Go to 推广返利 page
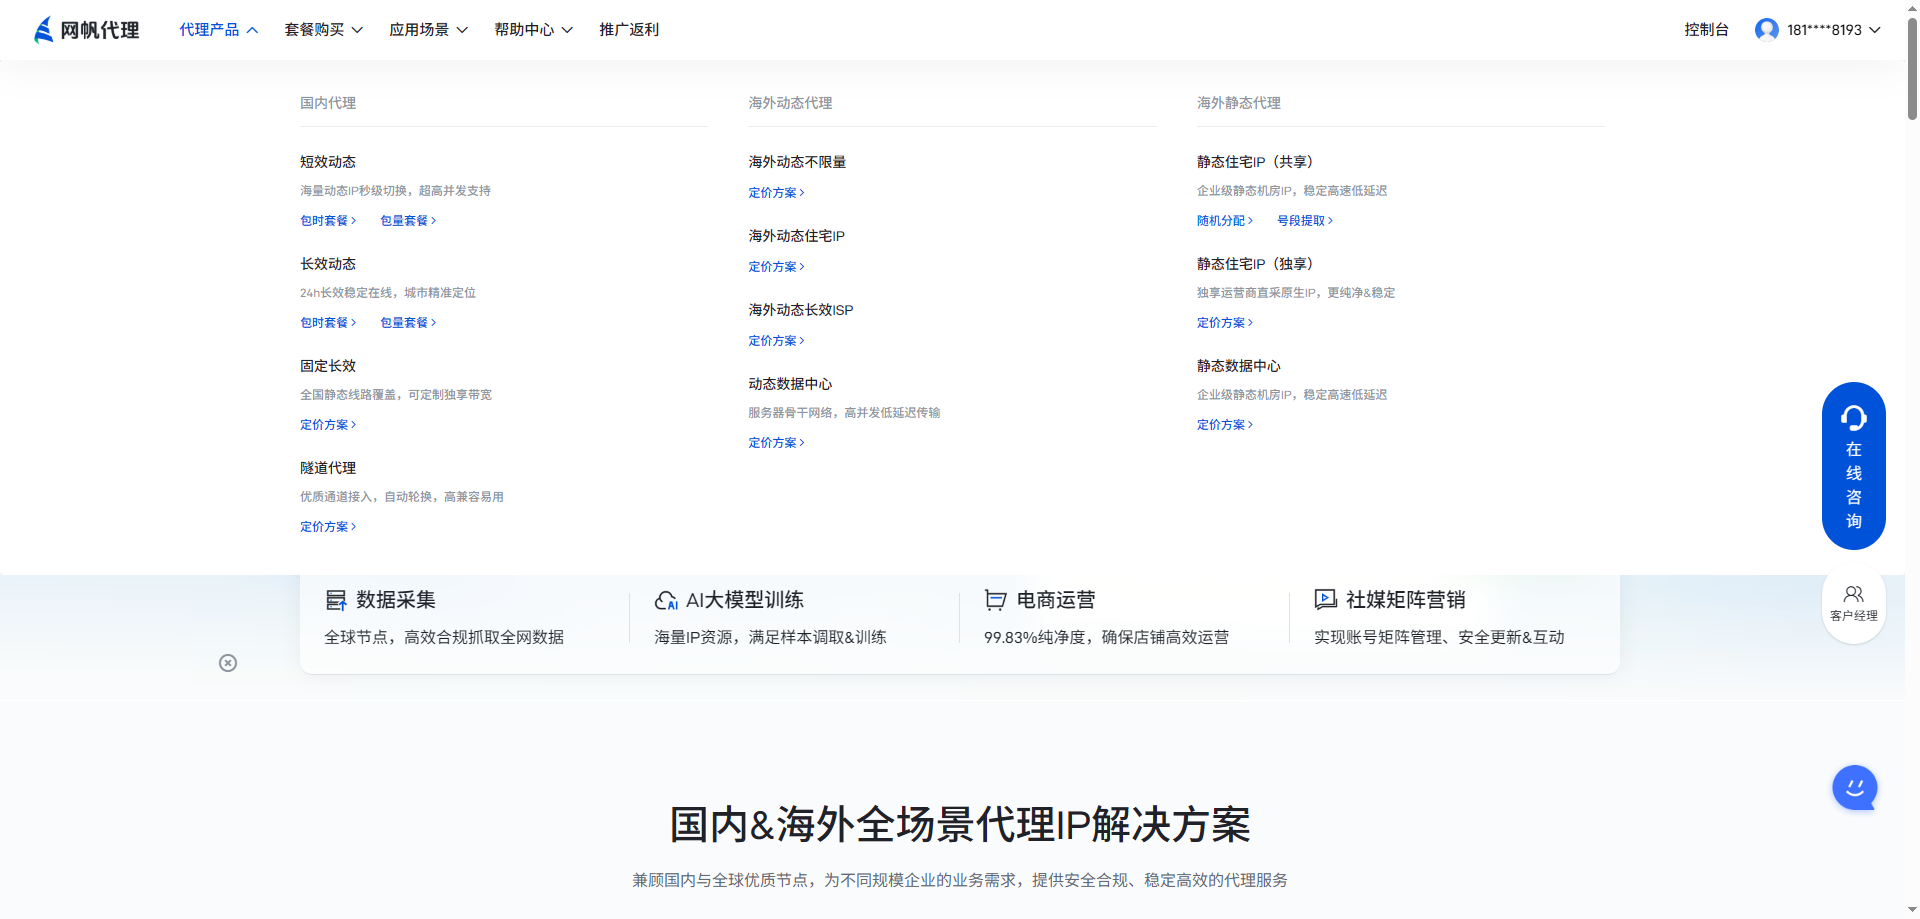Viewport: 1920px width, 919px height. pos(629,30)
